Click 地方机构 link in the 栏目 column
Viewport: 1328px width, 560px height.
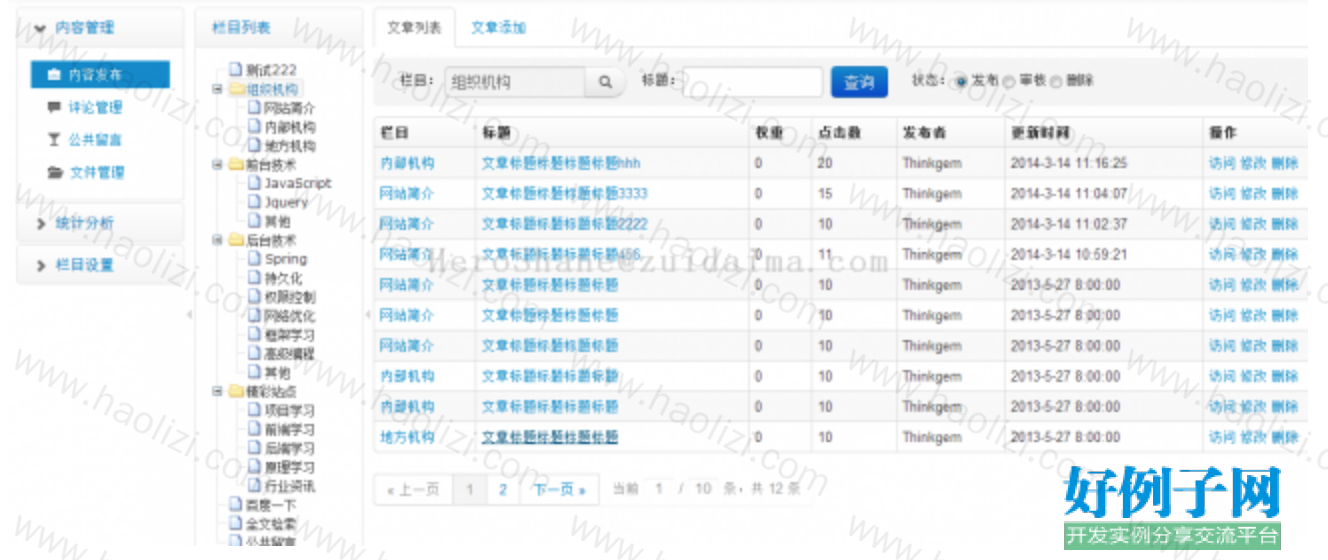coord(407,437)
